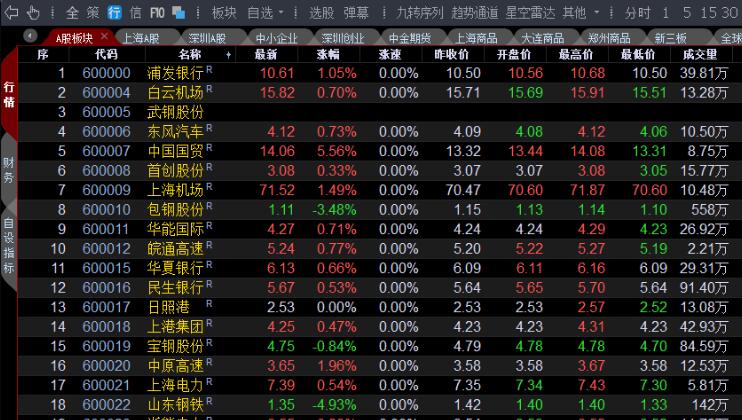Sort by the 代码 column header
Image resolution: width=742 pixels, height=420 pixels.
coord(106,54)
